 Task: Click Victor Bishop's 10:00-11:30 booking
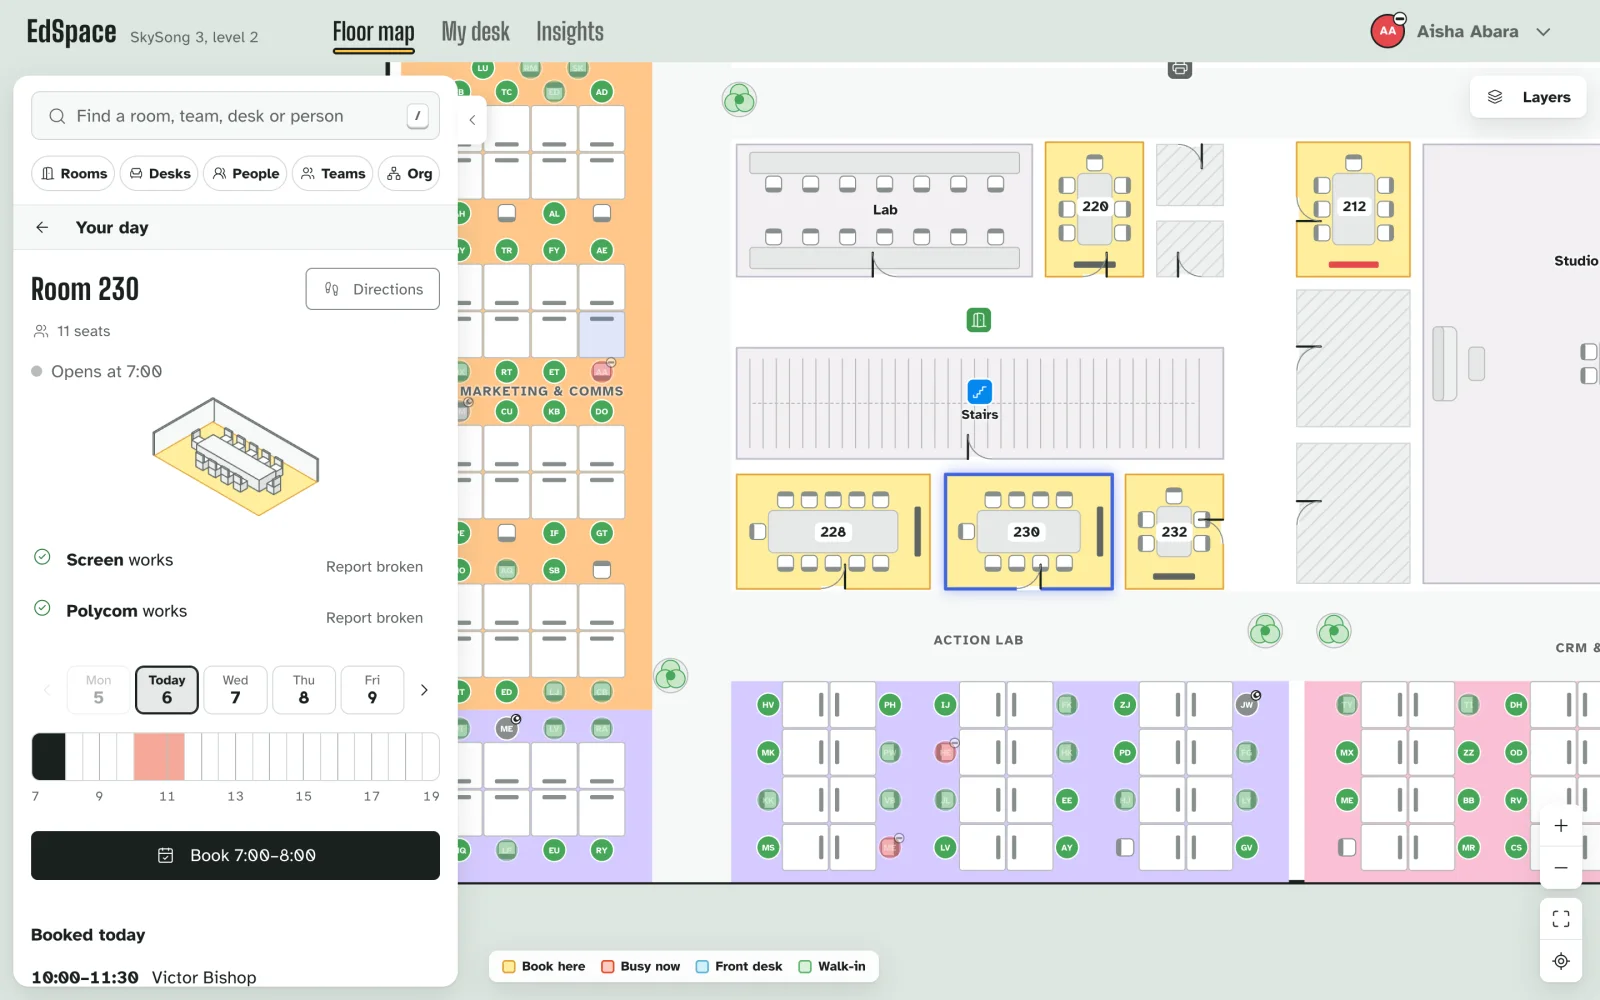[144, 977]
